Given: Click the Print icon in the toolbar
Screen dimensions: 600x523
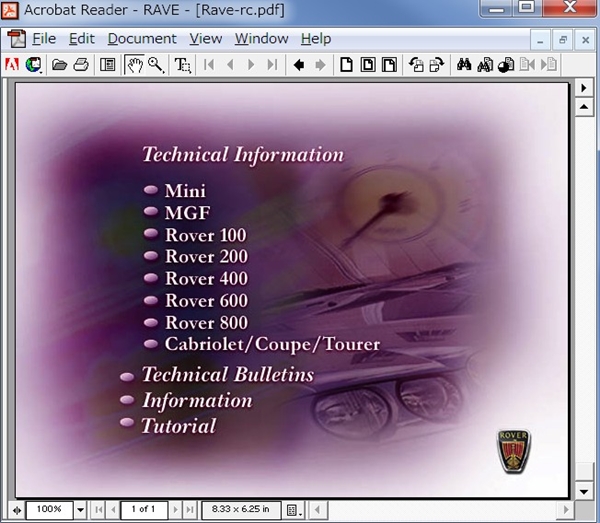Looking at the screenshot, I should point(81,65).
